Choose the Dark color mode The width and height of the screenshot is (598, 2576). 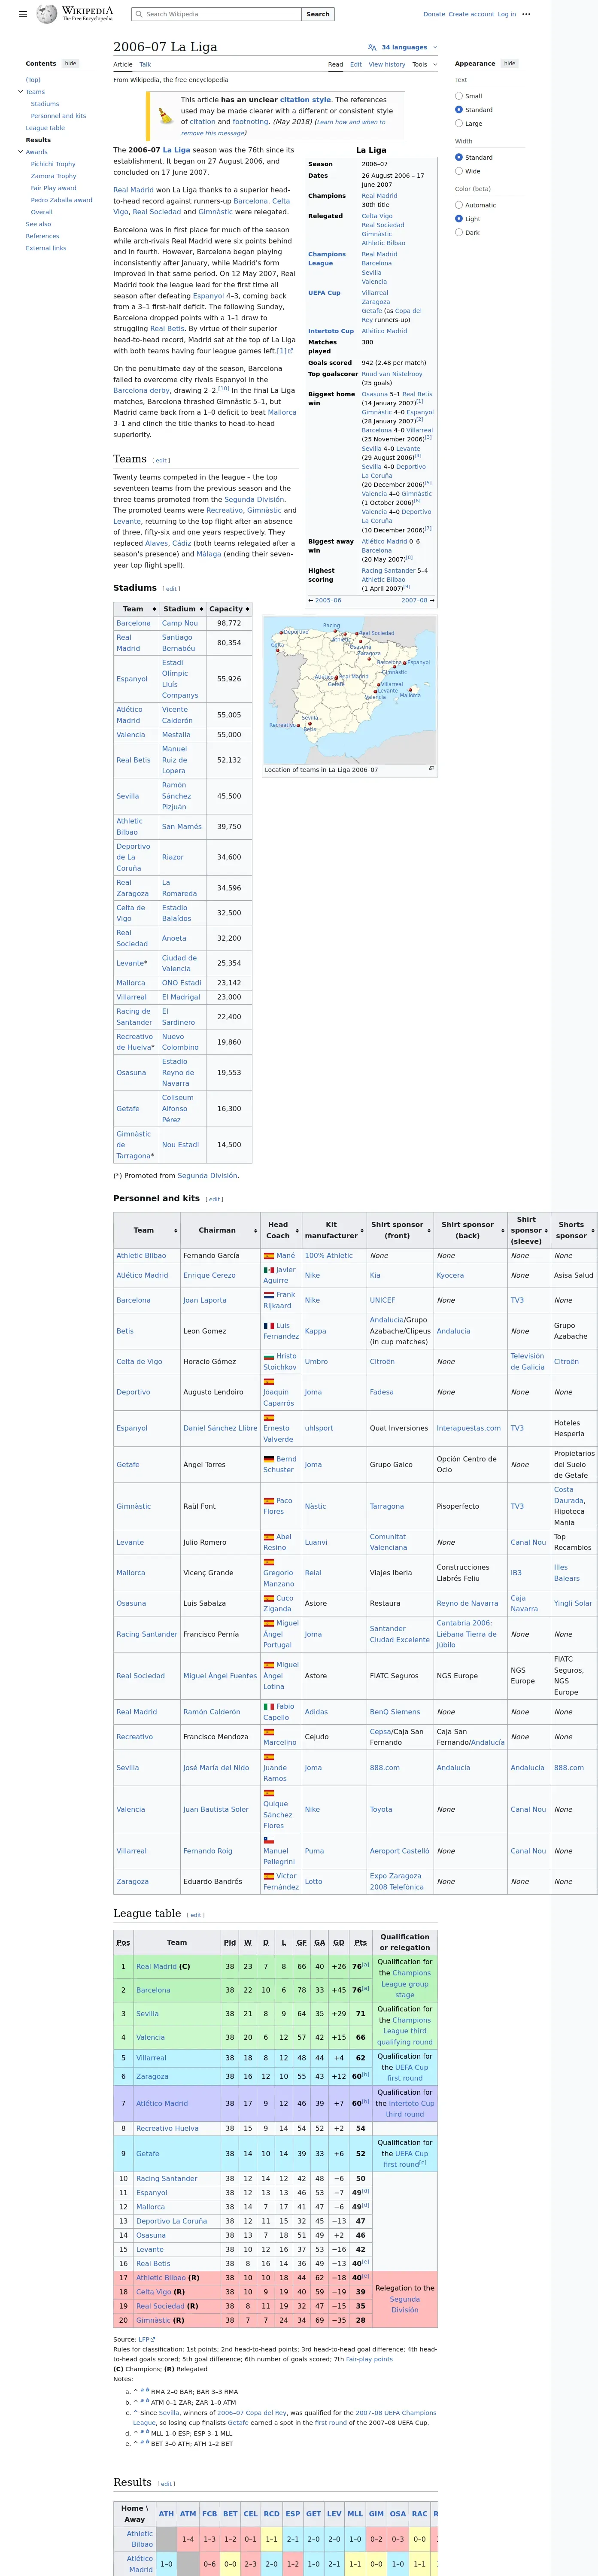[459, 232]
